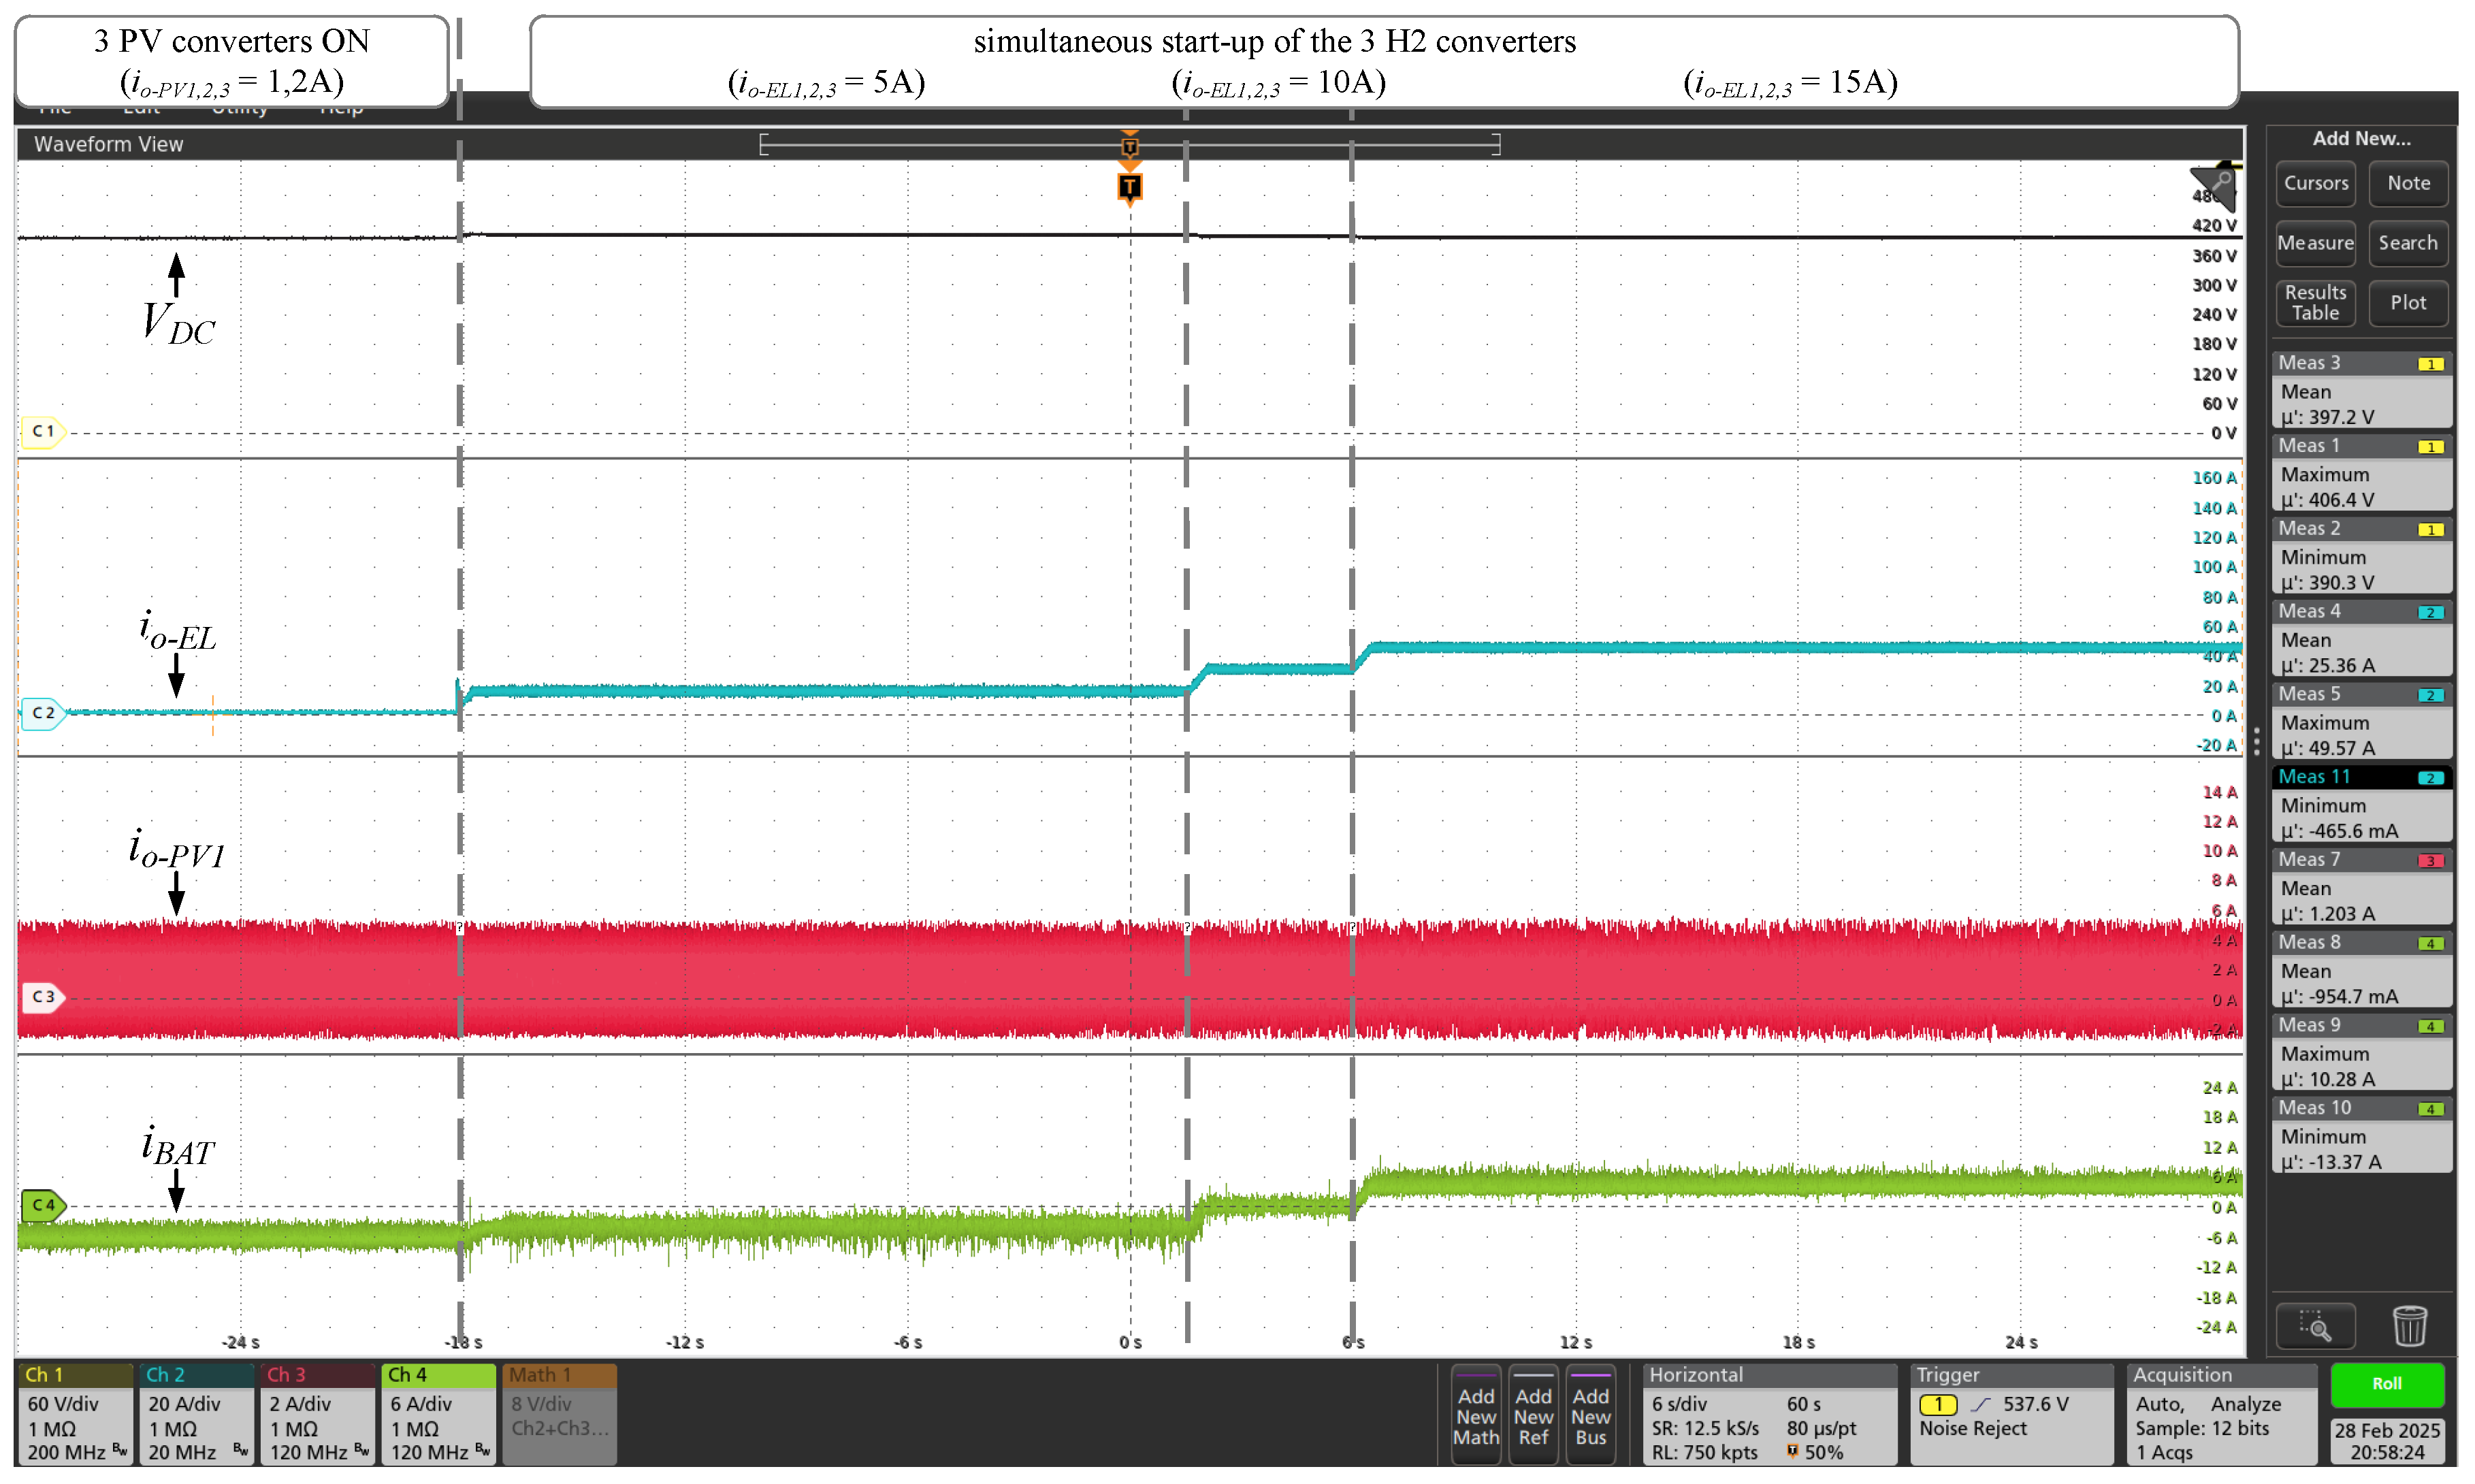Open the zoom magnifier tool
The width and height of the screenshot is (2475, 1484).
2317,1325
